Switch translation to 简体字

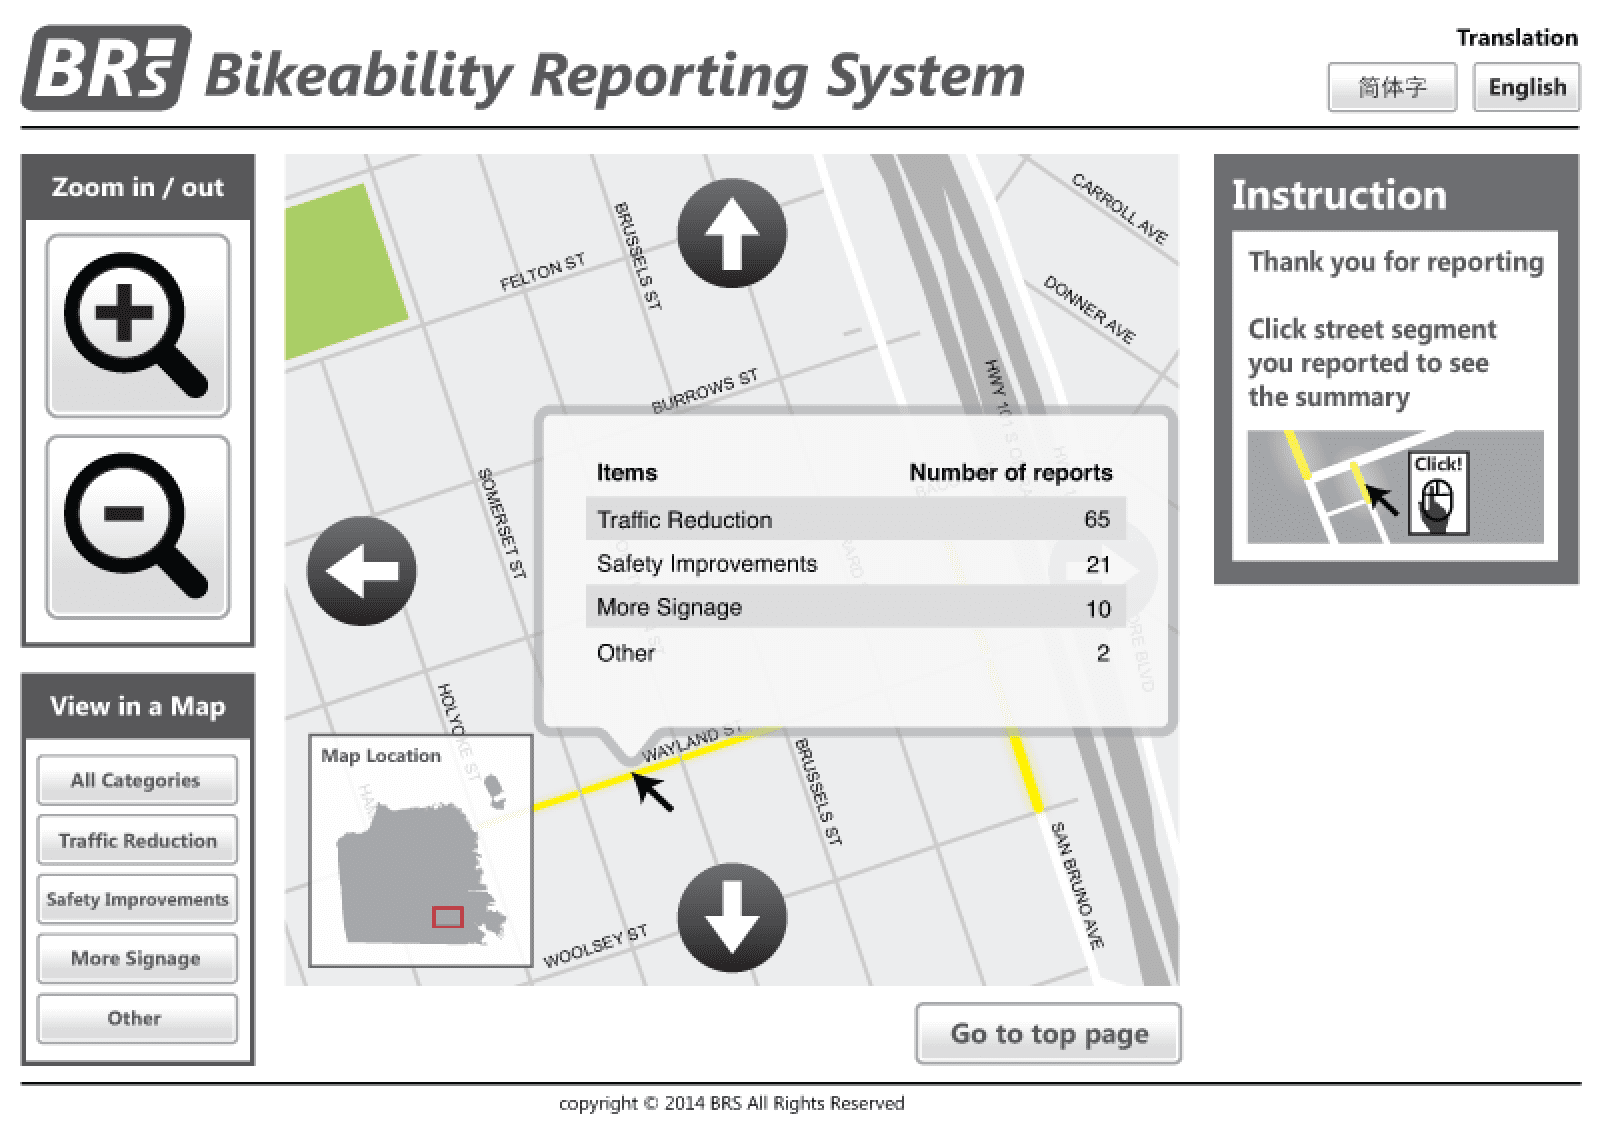click(x=1392, y=88)
